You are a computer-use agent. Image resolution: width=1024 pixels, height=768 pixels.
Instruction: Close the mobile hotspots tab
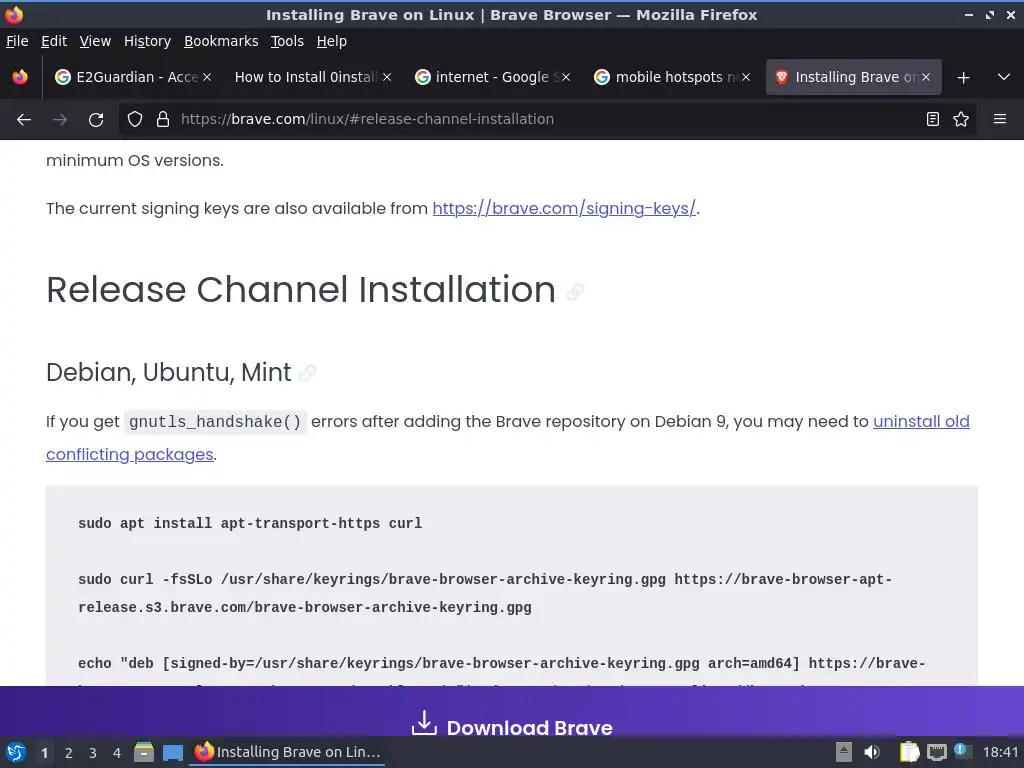click(x=746, y=77)
